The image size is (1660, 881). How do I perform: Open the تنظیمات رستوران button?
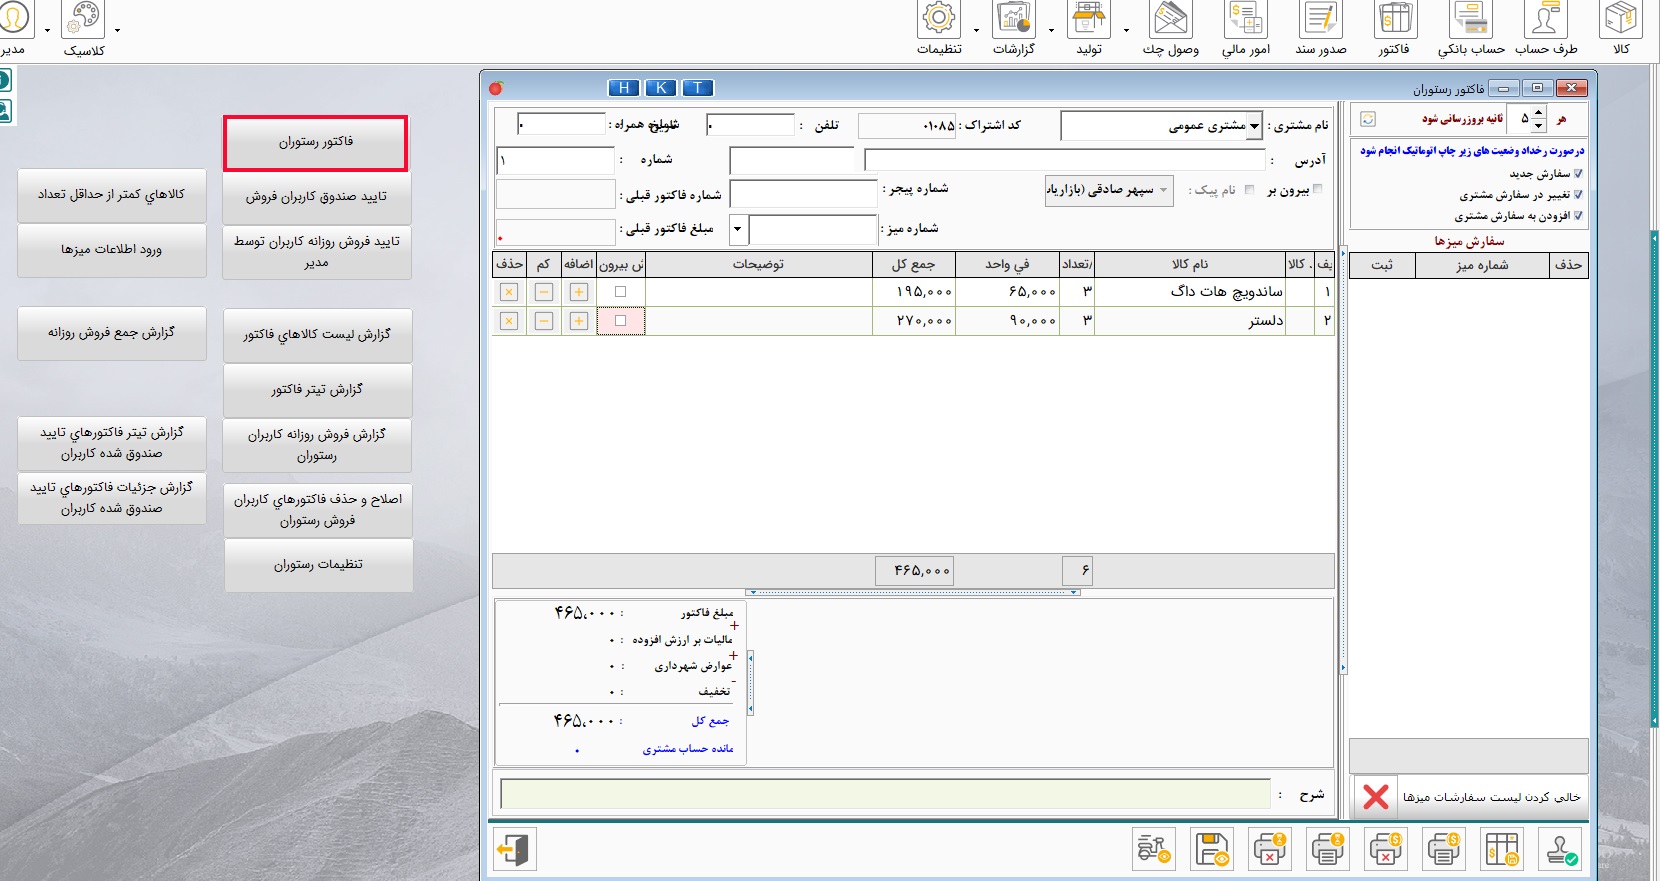click(318, 565)
